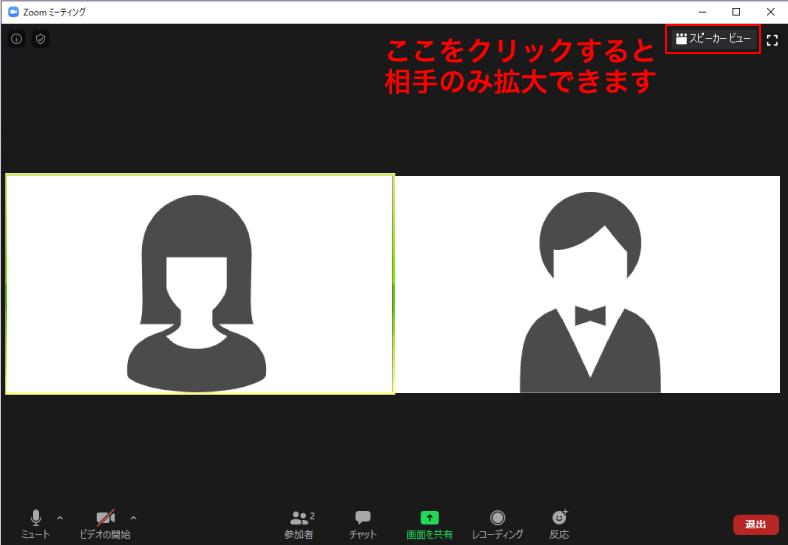
Task: Open the Chat panel
Action: pos(363,522)
